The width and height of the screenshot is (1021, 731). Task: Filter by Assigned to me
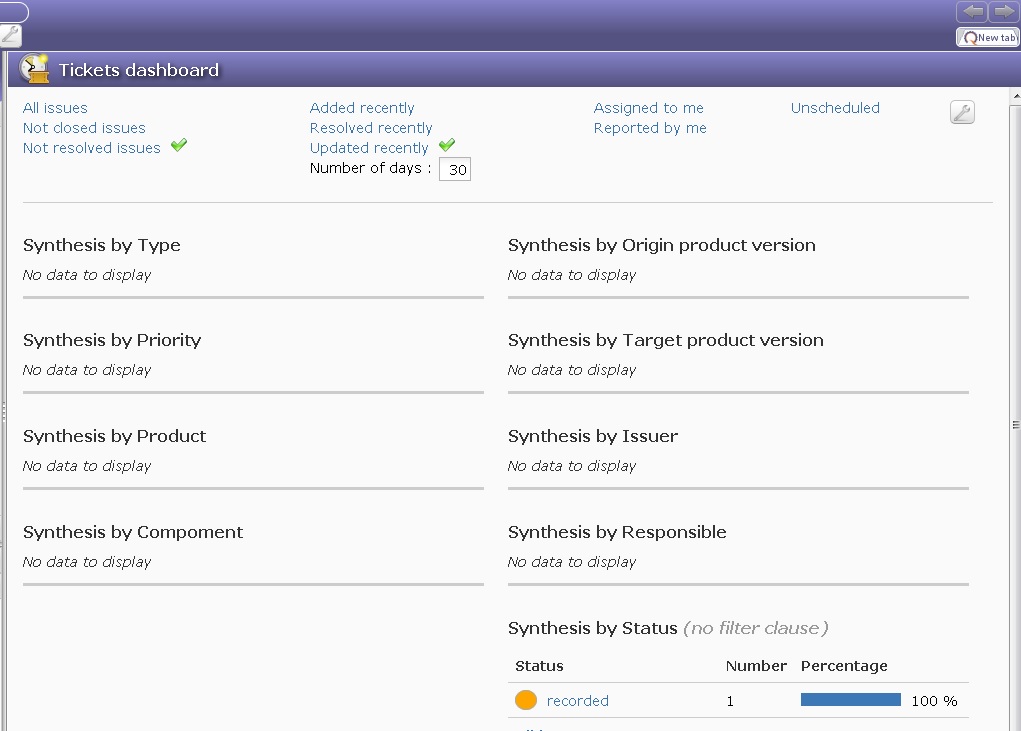(649, 108)
